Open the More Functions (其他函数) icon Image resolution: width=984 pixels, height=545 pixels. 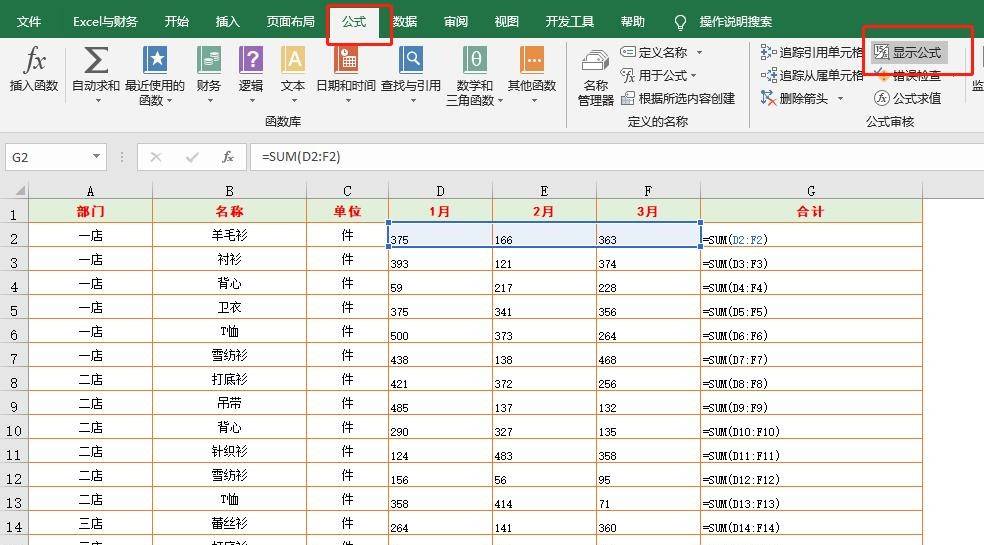tap(532, 61)
